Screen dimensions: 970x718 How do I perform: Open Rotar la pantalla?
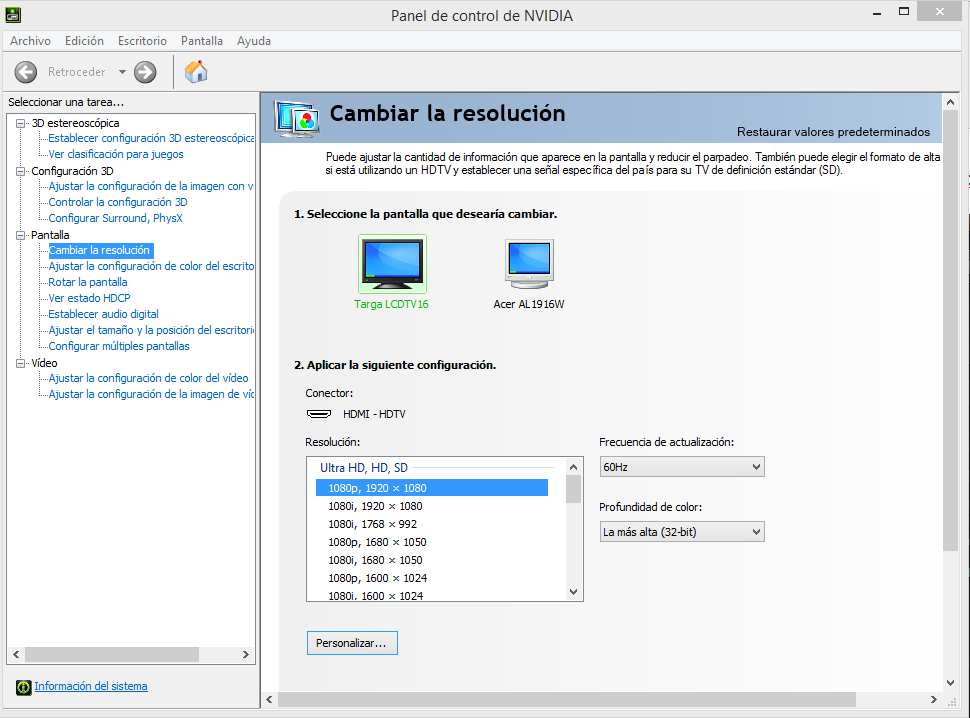pos(88,283)
